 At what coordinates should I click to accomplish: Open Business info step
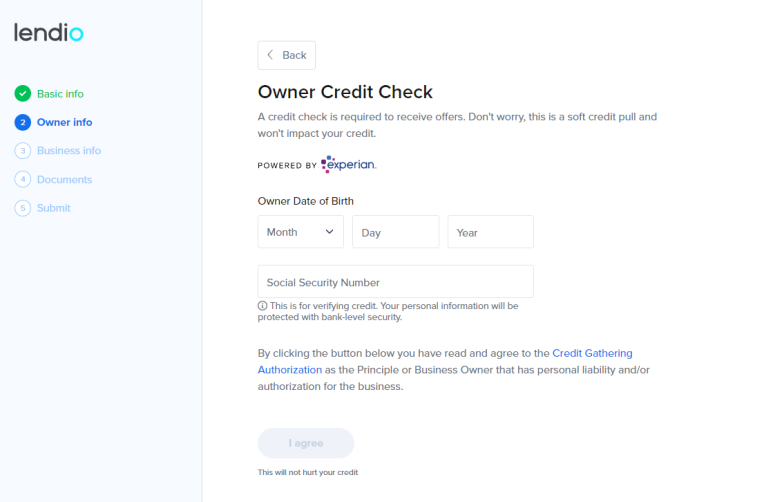69,150
